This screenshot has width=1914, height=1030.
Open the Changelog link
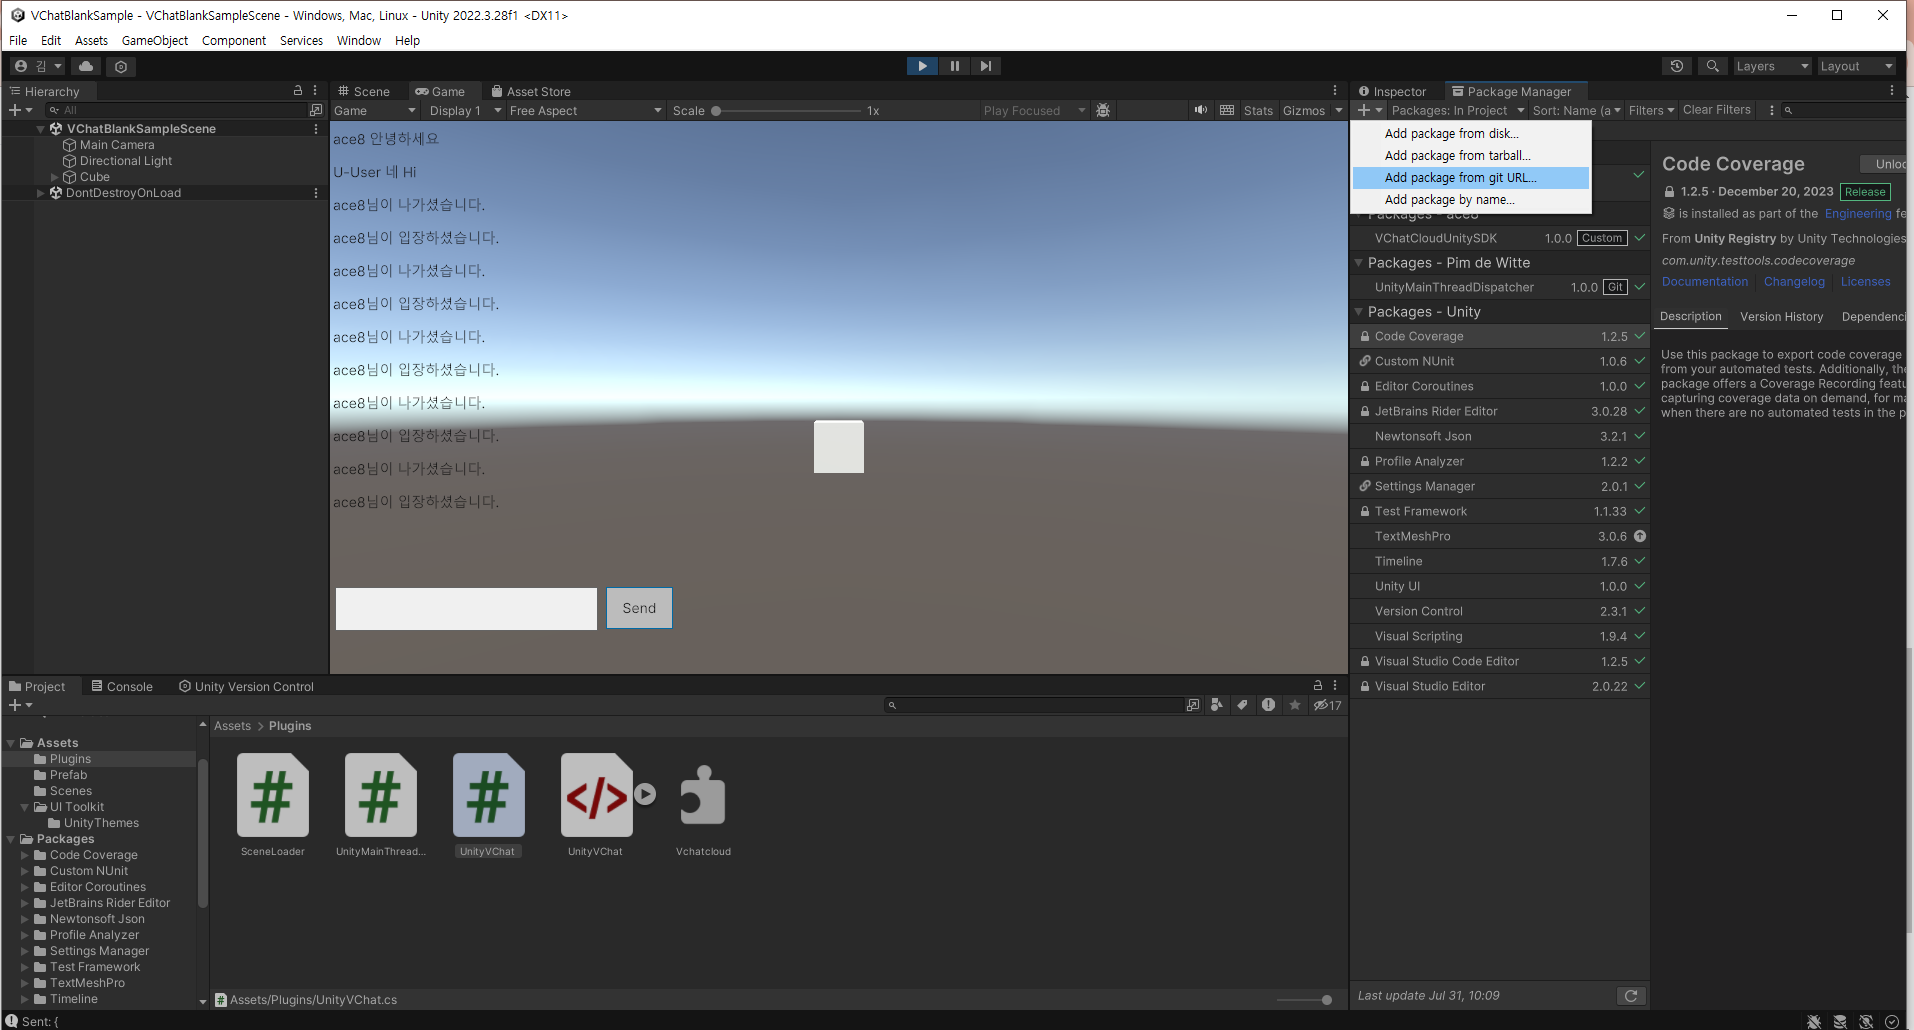pyautogui.click(x=1794, y=282)
